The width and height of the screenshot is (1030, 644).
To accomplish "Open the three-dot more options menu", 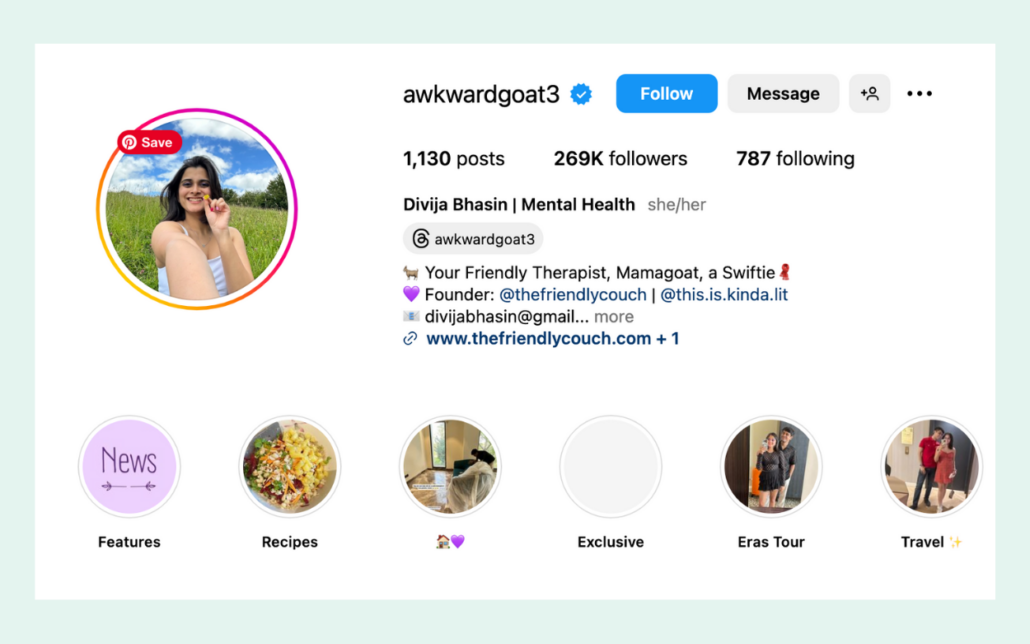I will point(919,93).
